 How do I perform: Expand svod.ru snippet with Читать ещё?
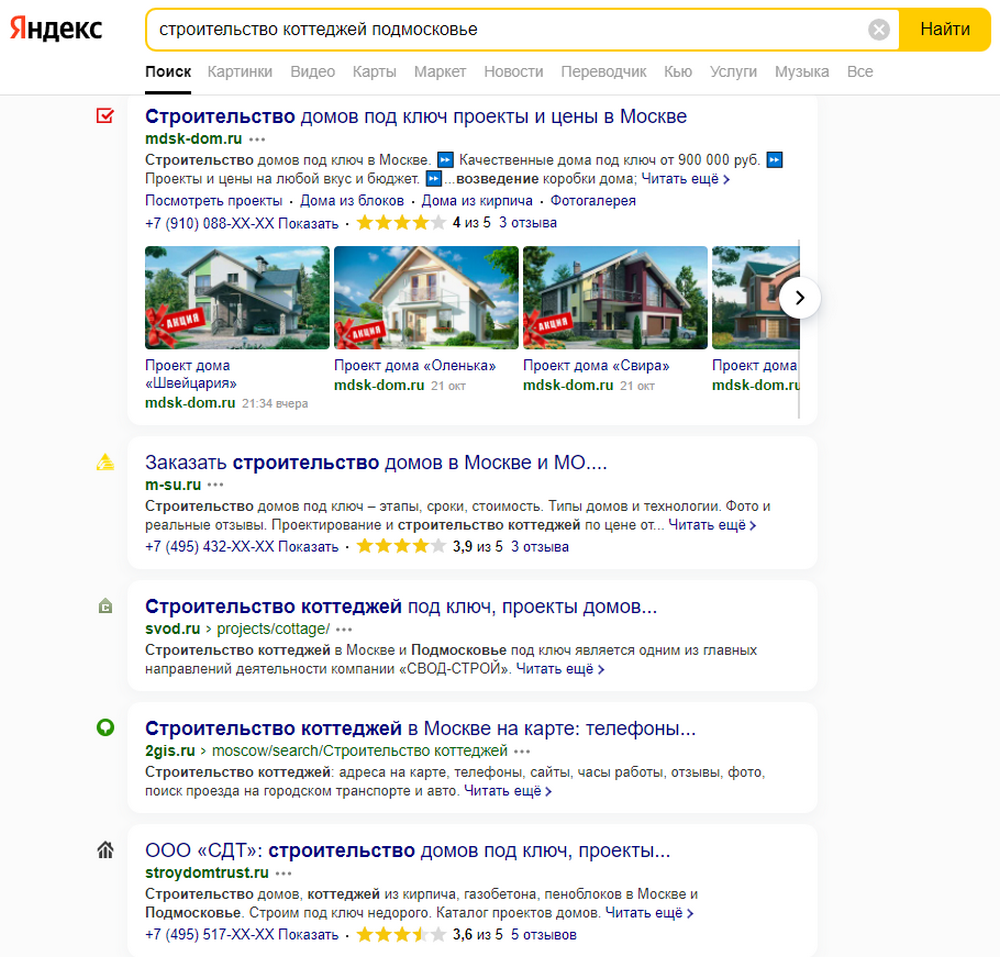(x=560, y=669)
